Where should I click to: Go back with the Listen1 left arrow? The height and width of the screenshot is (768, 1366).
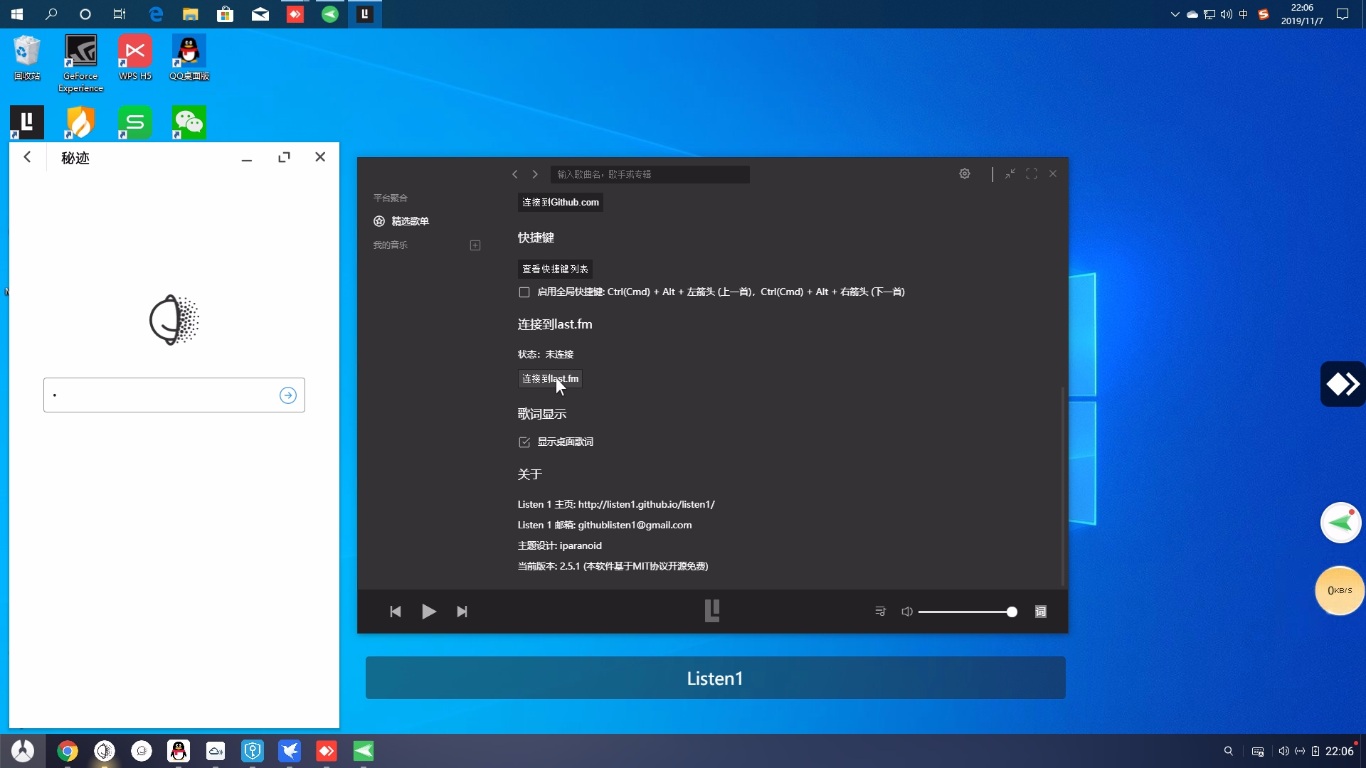tap(515, 174)
